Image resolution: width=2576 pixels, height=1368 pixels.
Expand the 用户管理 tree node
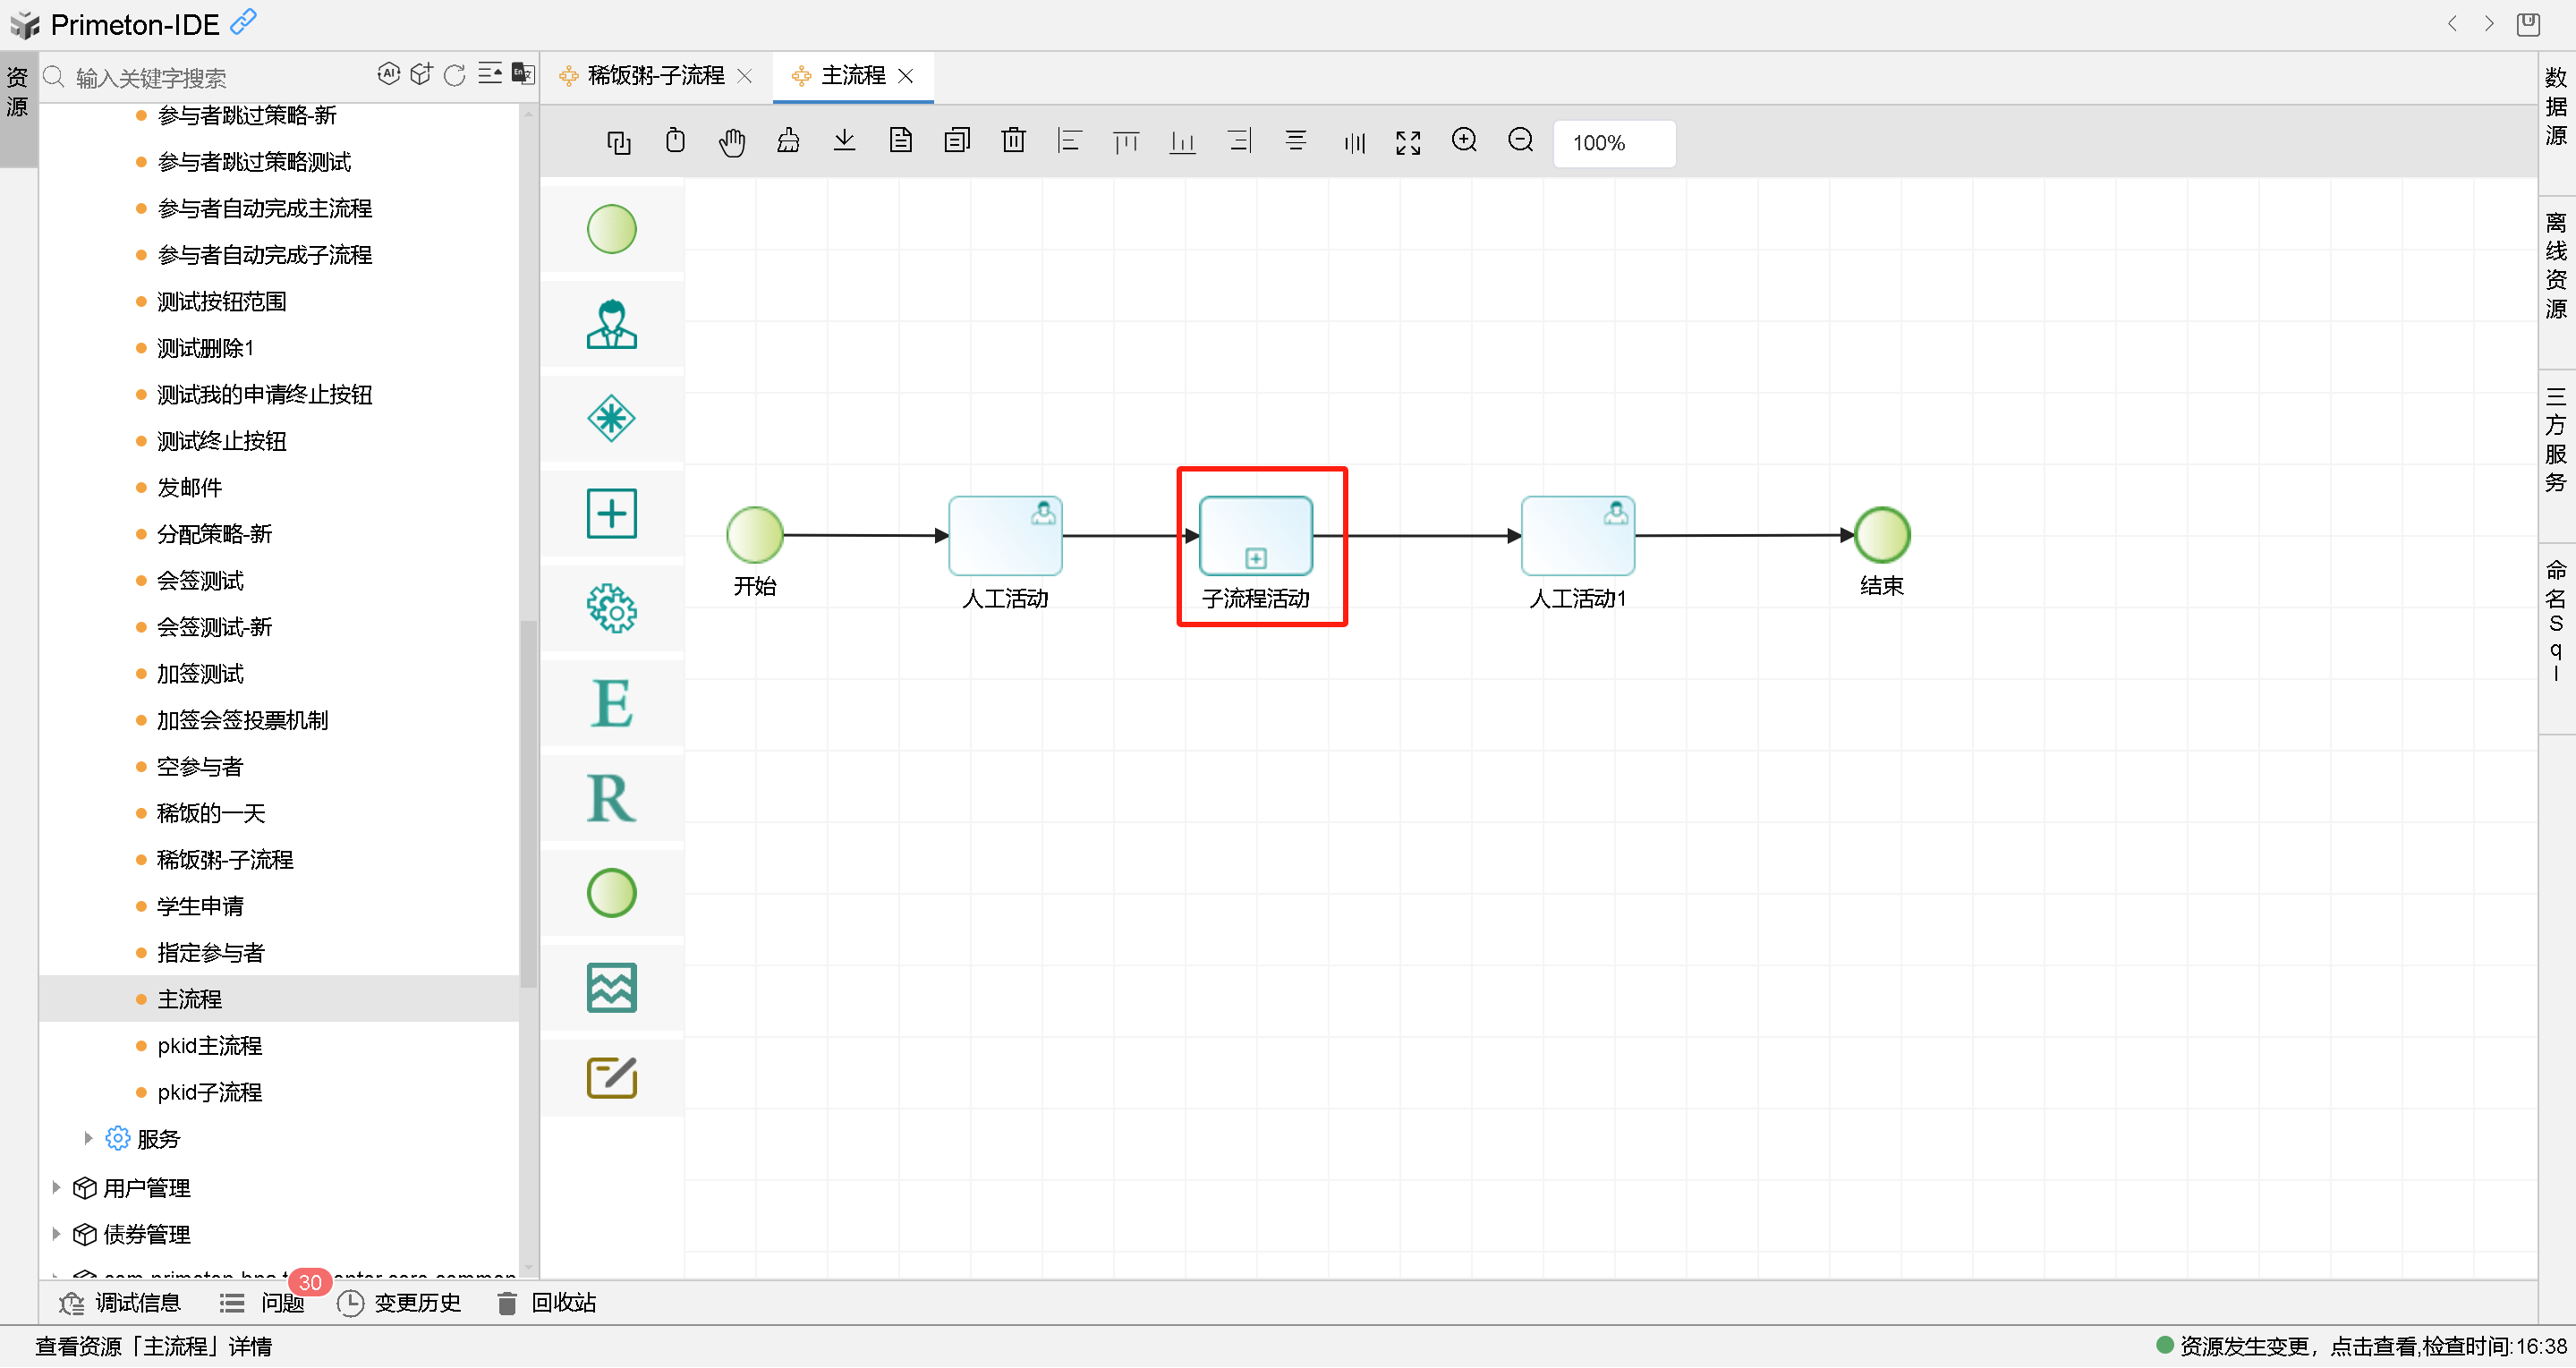tap(56, 1187)
